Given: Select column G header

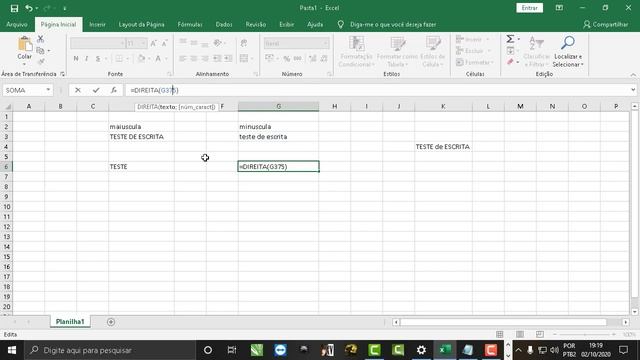Looking at the screenshot, I should pyautogui.click(x=278, y=107).
